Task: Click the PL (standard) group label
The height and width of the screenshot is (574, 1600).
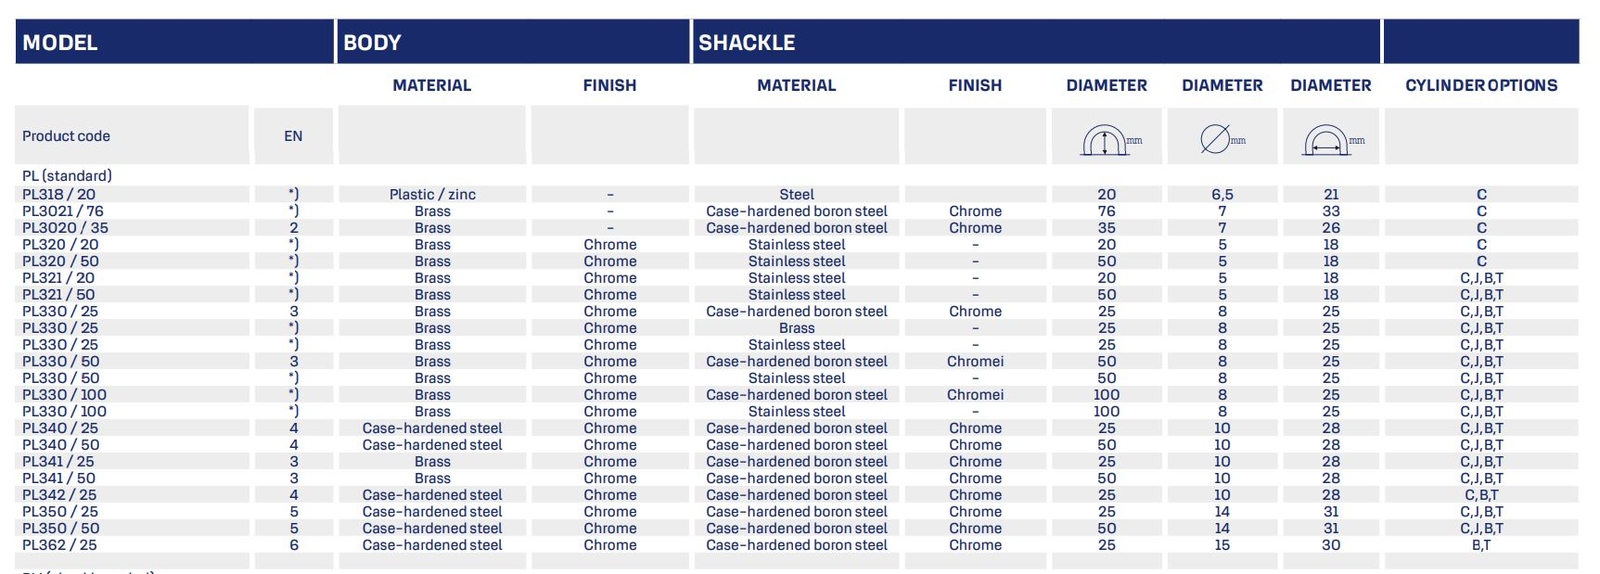Action: click(67, 176)
